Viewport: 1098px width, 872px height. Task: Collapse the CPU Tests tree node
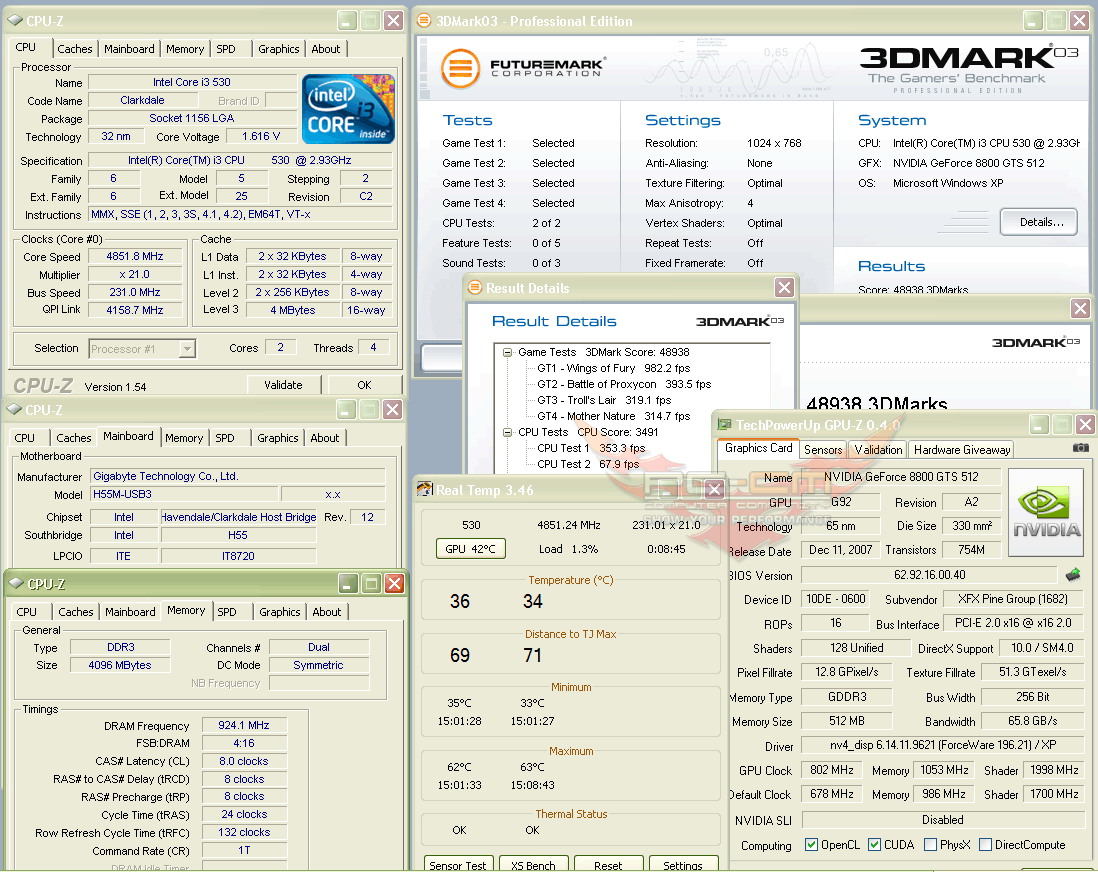coord(507,432)
